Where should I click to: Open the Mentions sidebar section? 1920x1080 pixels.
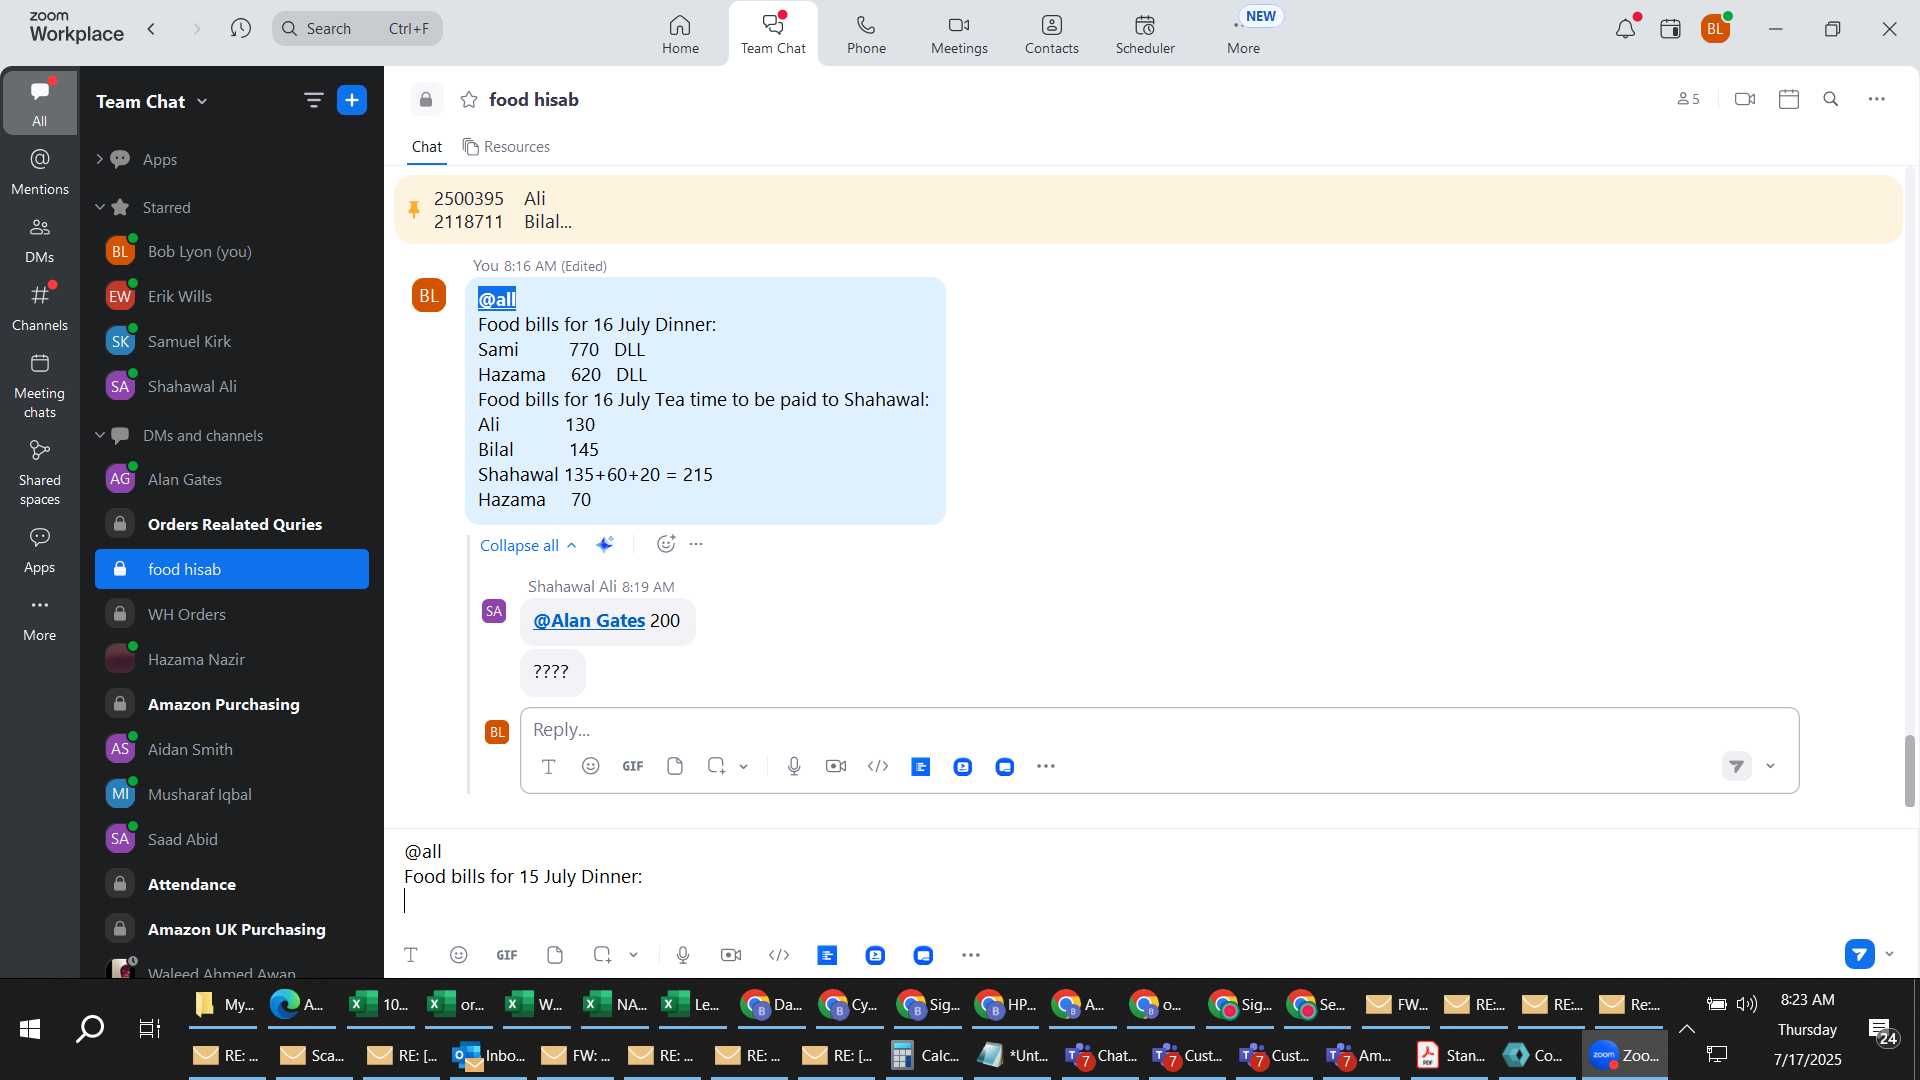click(40, 172)
